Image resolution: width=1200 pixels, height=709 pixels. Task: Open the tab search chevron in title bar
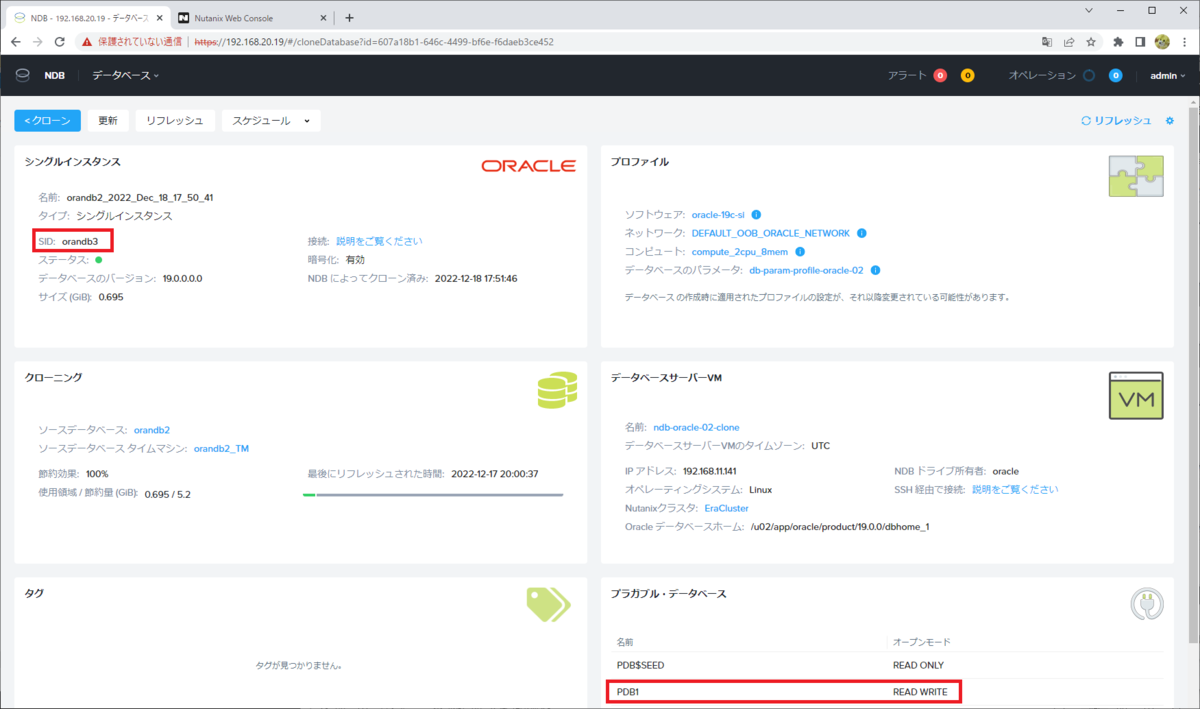coord(1089,10)
